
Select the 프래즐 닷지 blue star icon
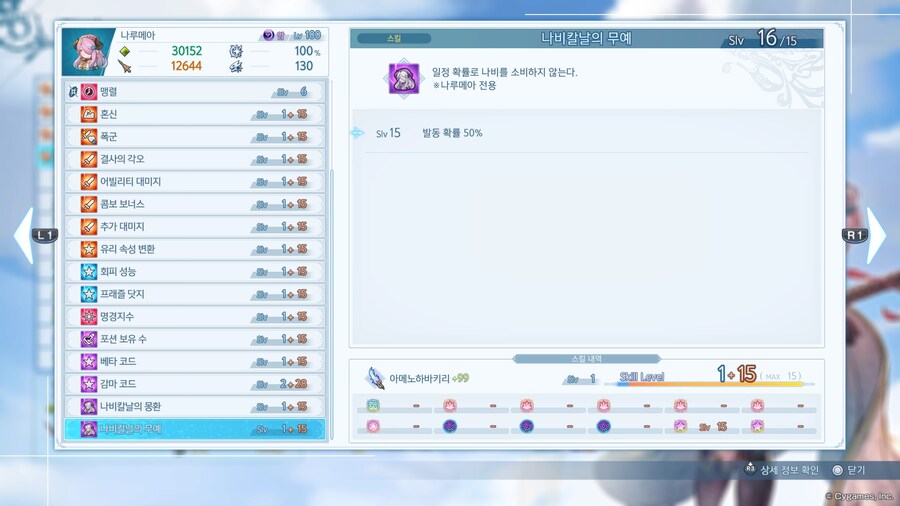point(88,294)
